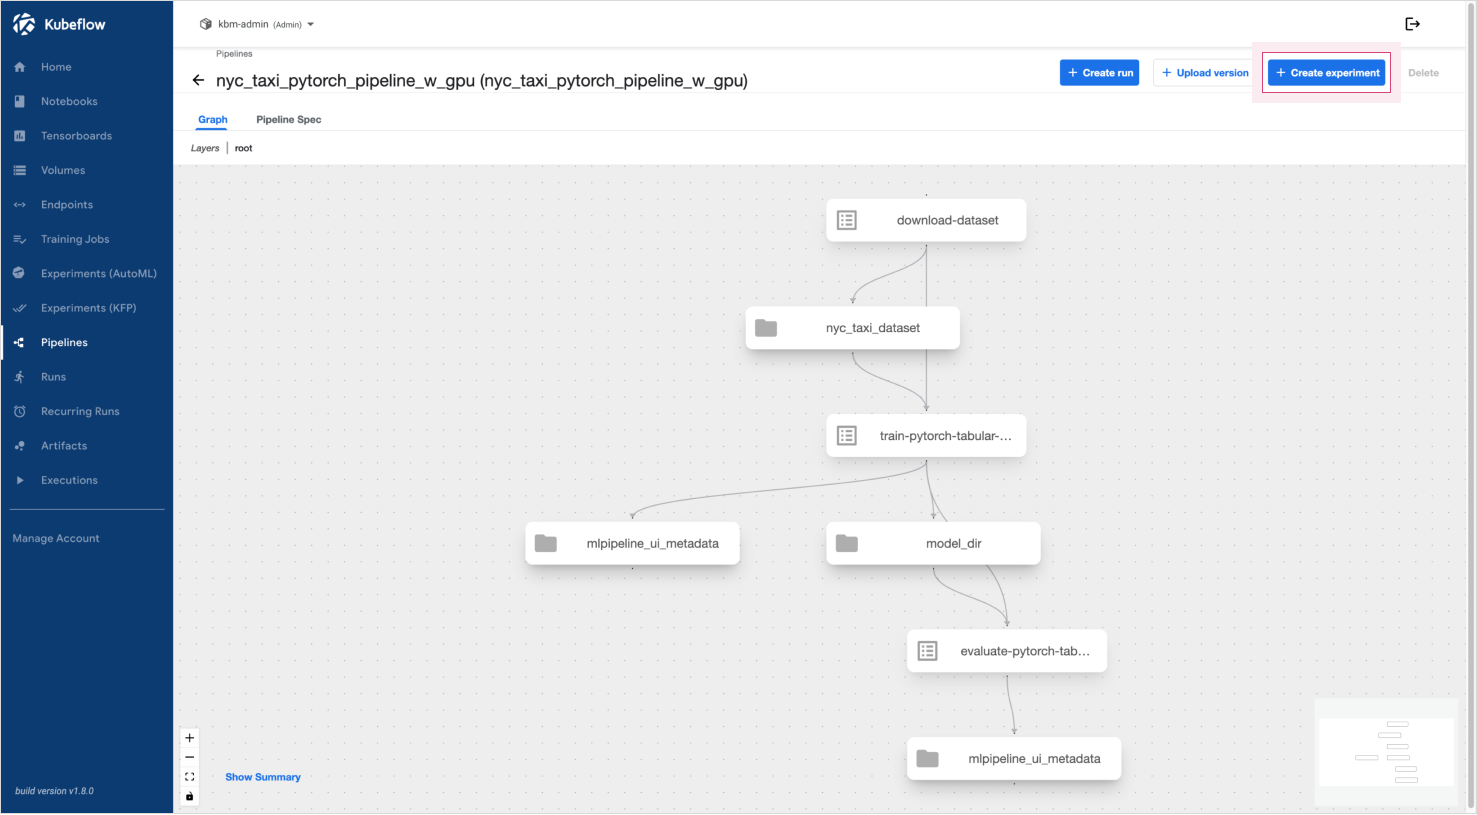Click the train-pytorch-tabular node list icon
Screen dimensions: 1477x815
pyautogui.click(x=847, y=436)
